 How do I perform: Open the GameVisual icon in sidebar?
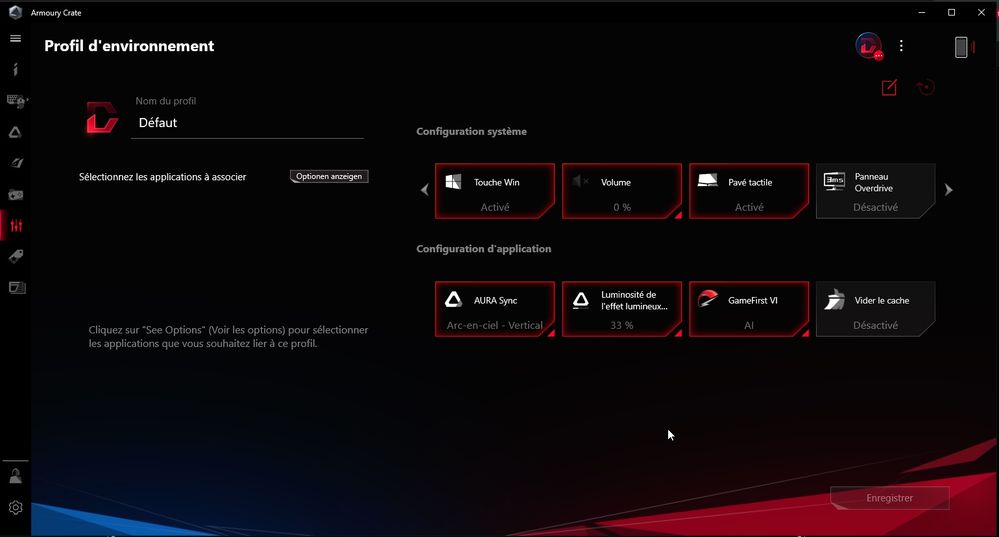click(x=17, y=163)
